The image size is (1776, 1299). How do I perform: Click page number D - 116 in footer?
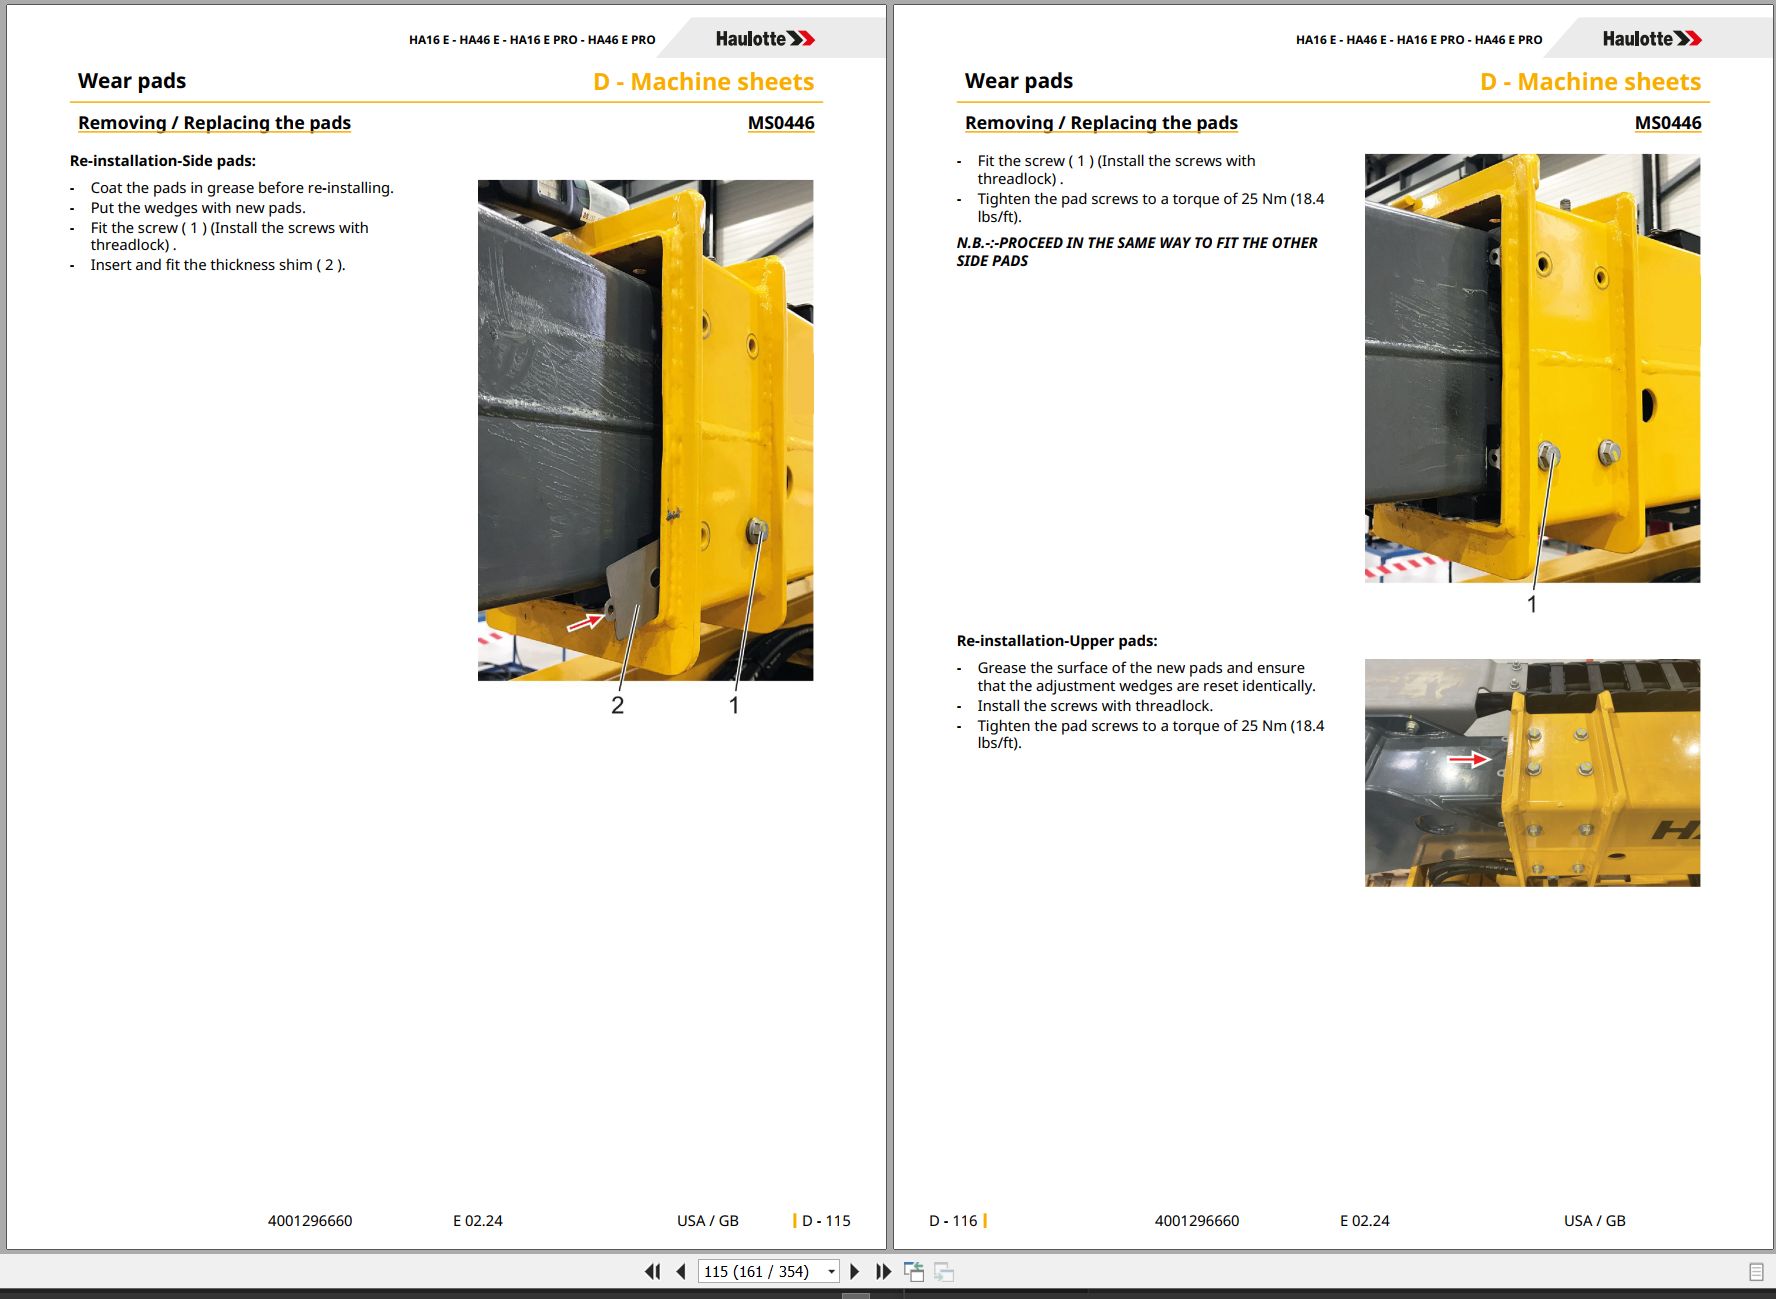(x=953, y=1221)
